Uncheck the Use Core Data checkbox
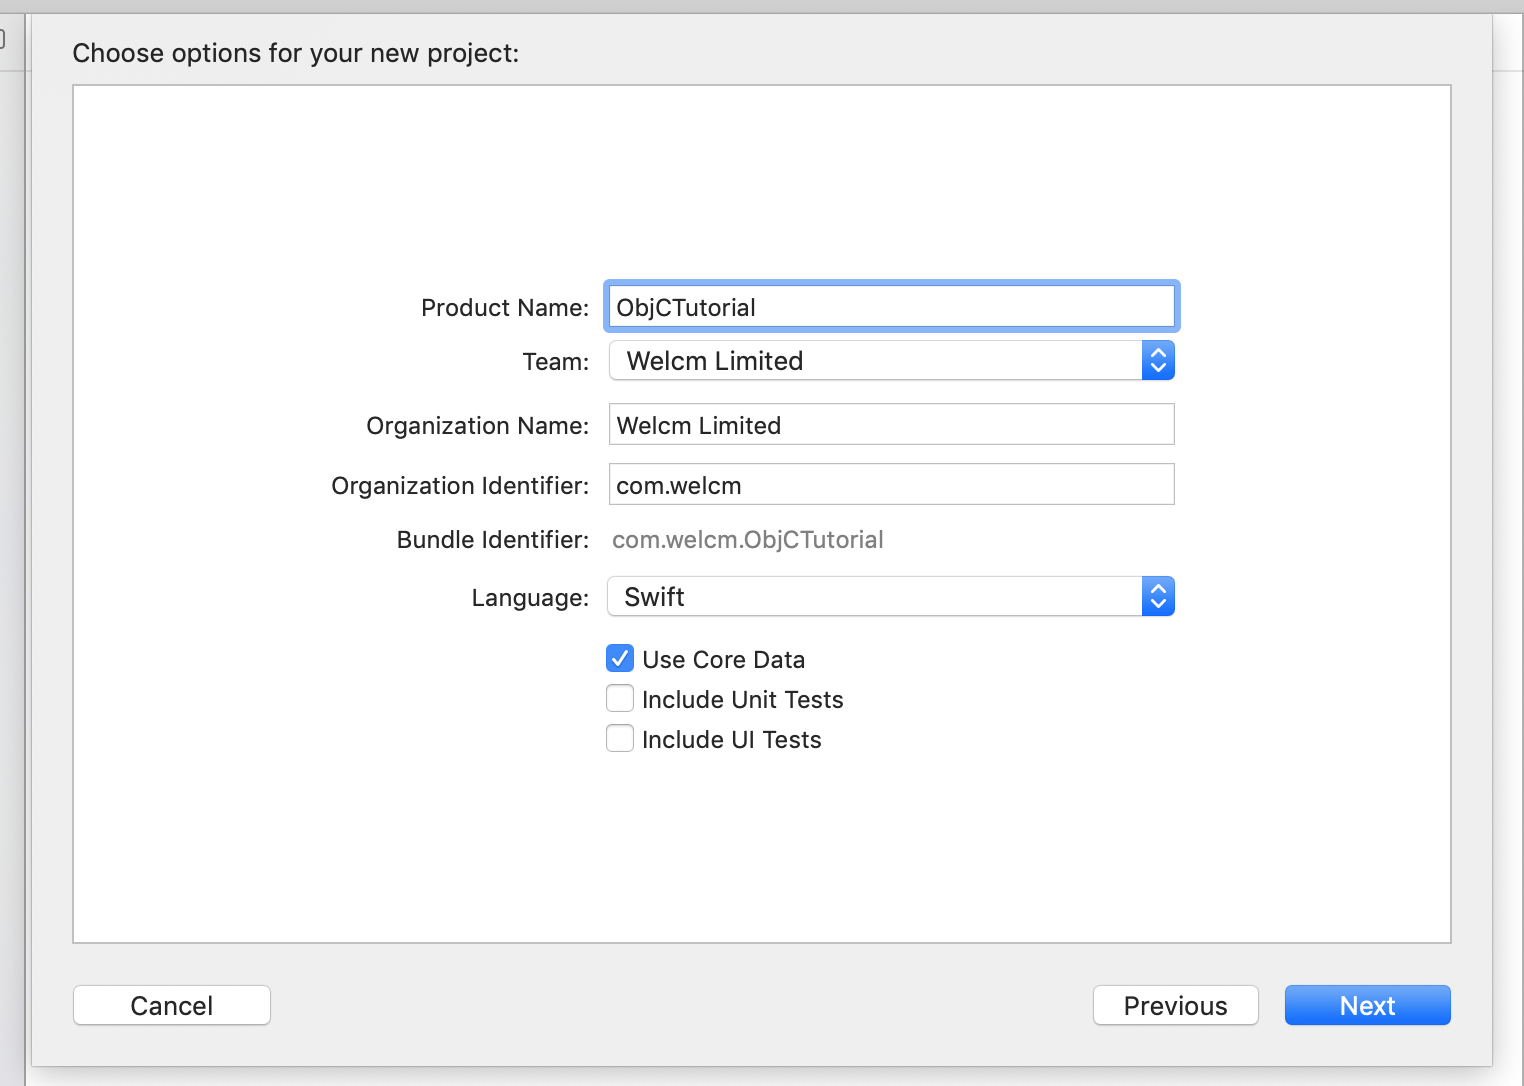Image resolution: width=1524 pixels, height=1086 pixels. [620, 658]
